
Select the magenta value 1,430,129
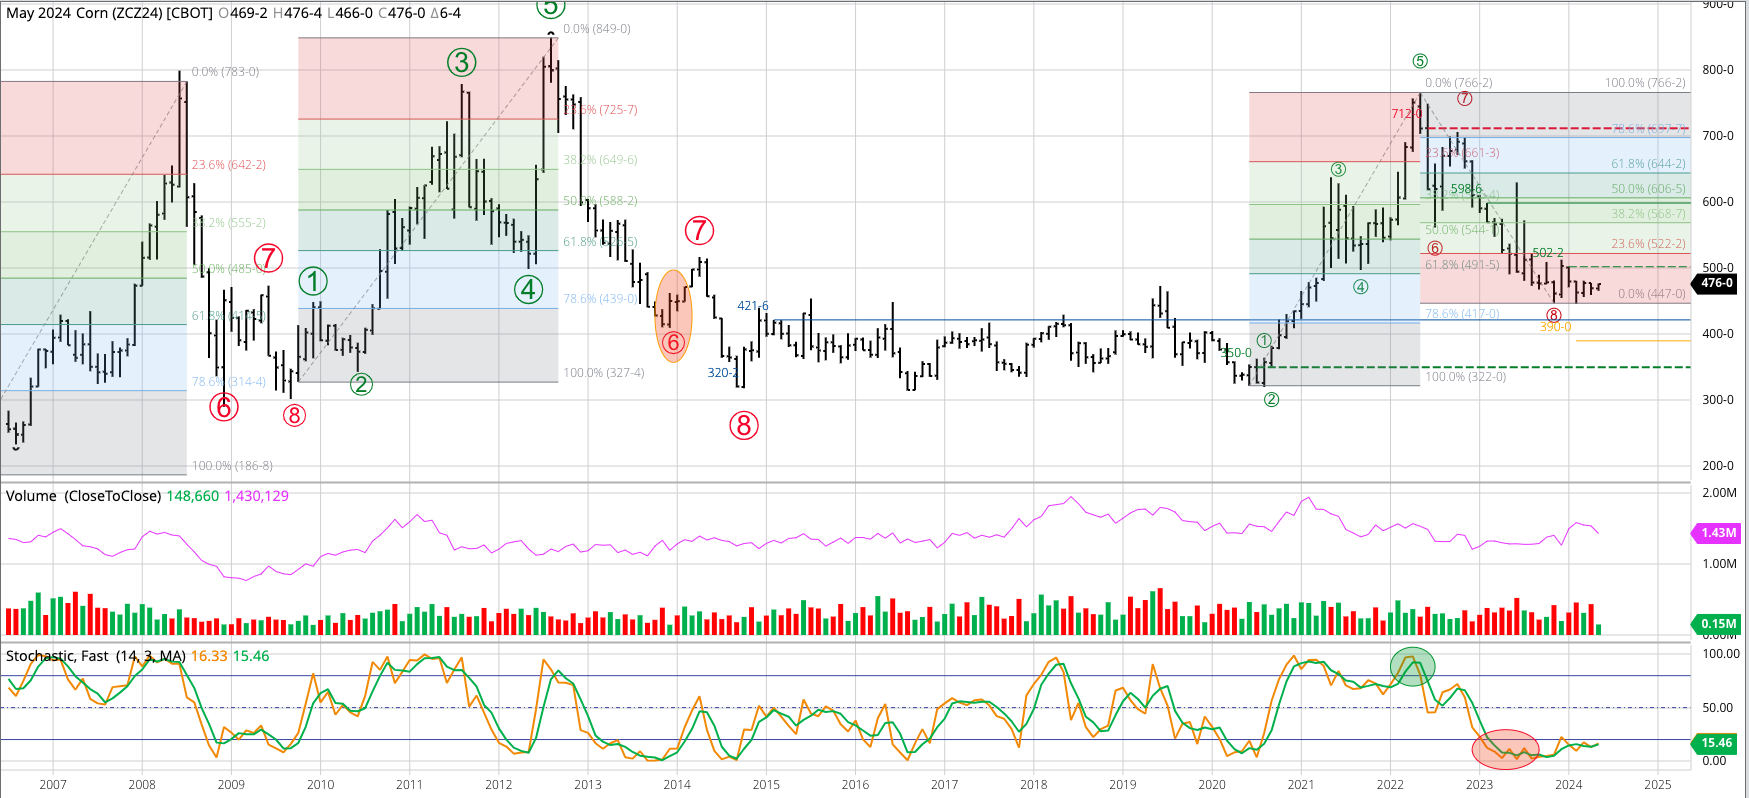point(257,496)
